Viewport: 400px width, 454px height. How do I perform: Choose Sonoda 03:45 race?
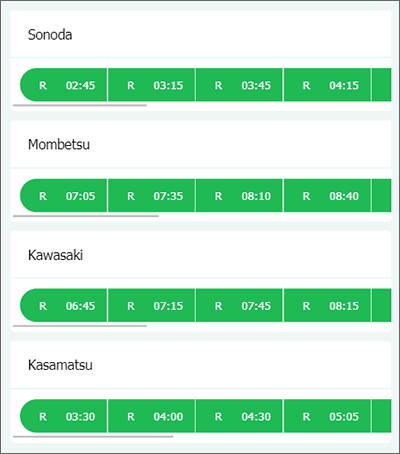tap(239, 85)
